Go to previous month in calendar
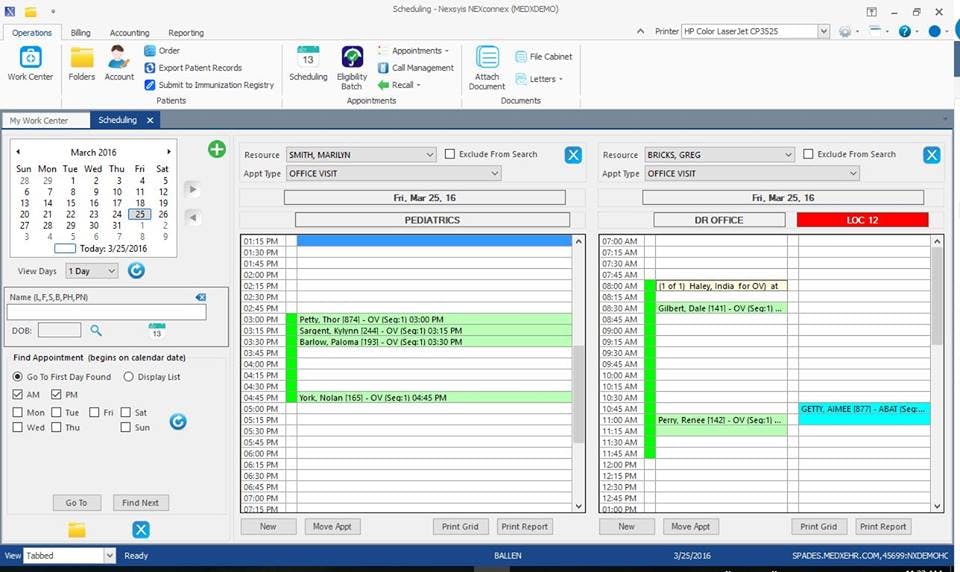This screenshot has width=960, height=572. 18,152
